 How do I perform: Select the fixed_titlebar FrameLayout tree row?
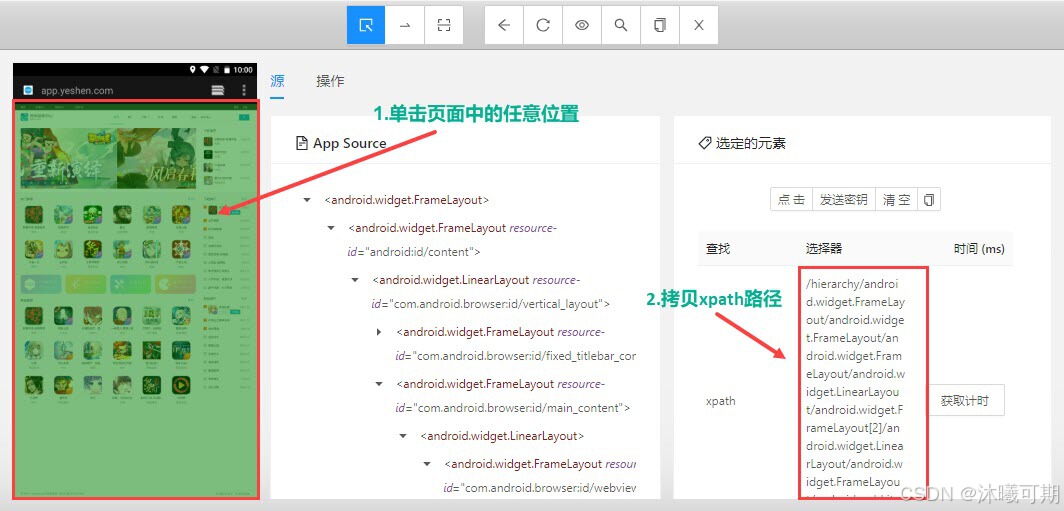(x=516, y=344)
